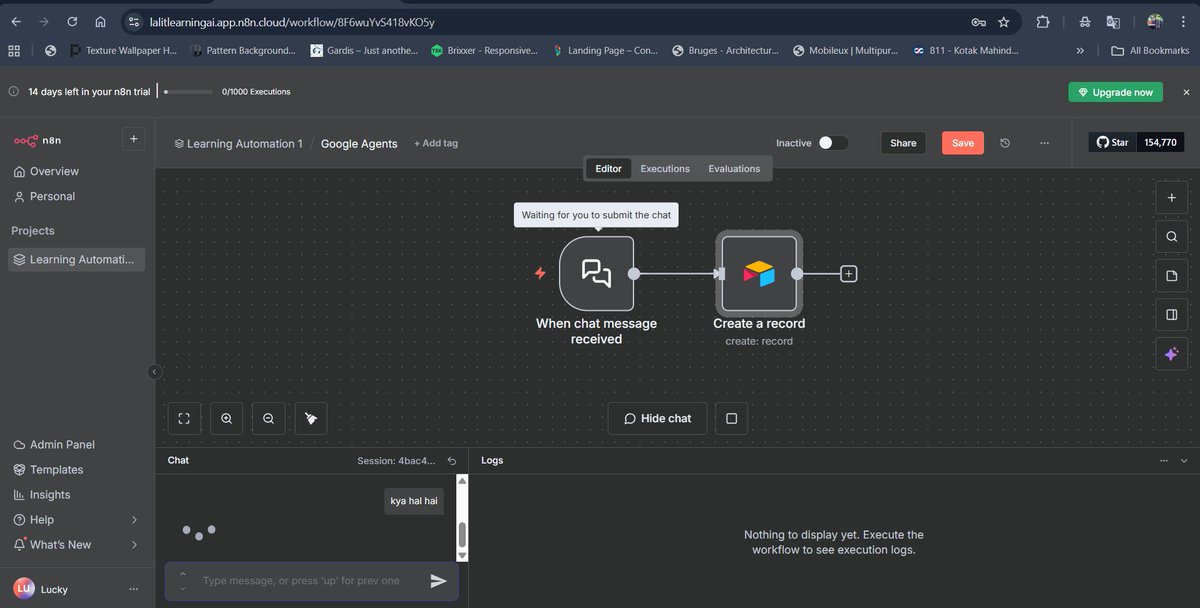Switch to the Evaluations tab
The height and width of the screenshot is (608, 1200).
point(734,169)
